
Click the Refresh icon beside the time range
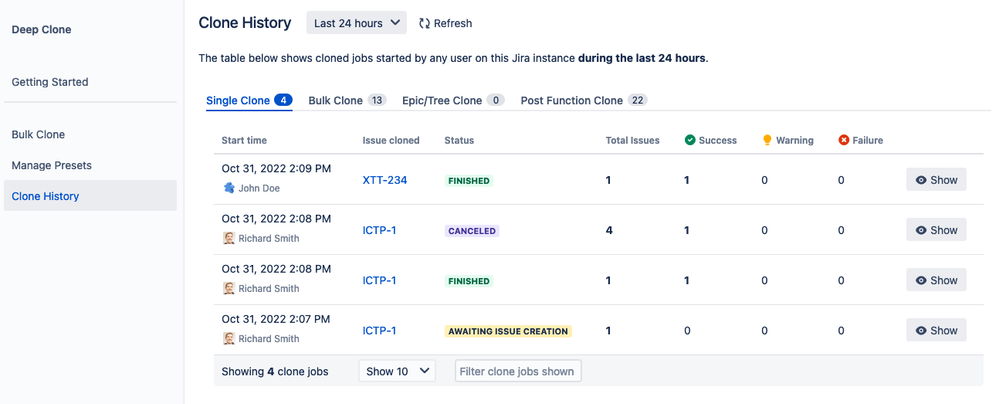[x=424, y=23]
